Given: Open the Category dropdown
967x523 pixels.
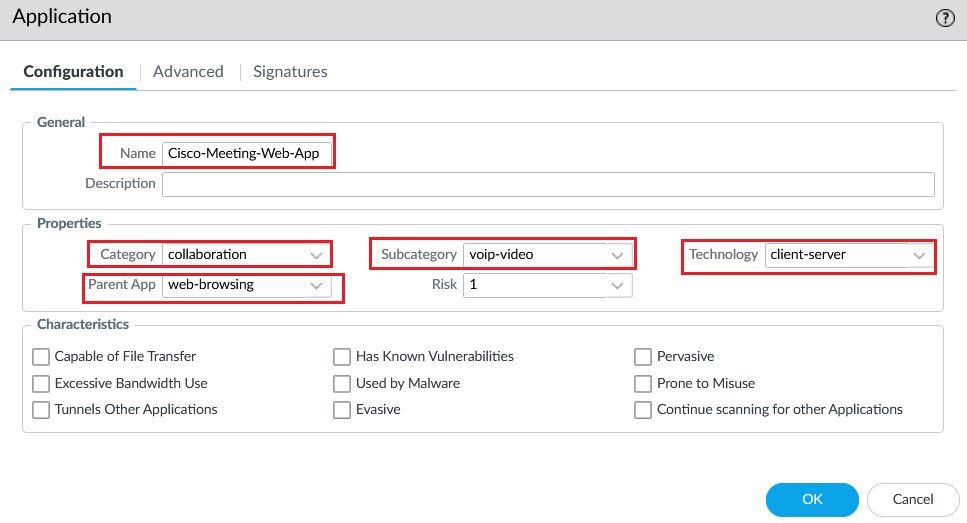Looking at the screenshot, I should point(247,255).
